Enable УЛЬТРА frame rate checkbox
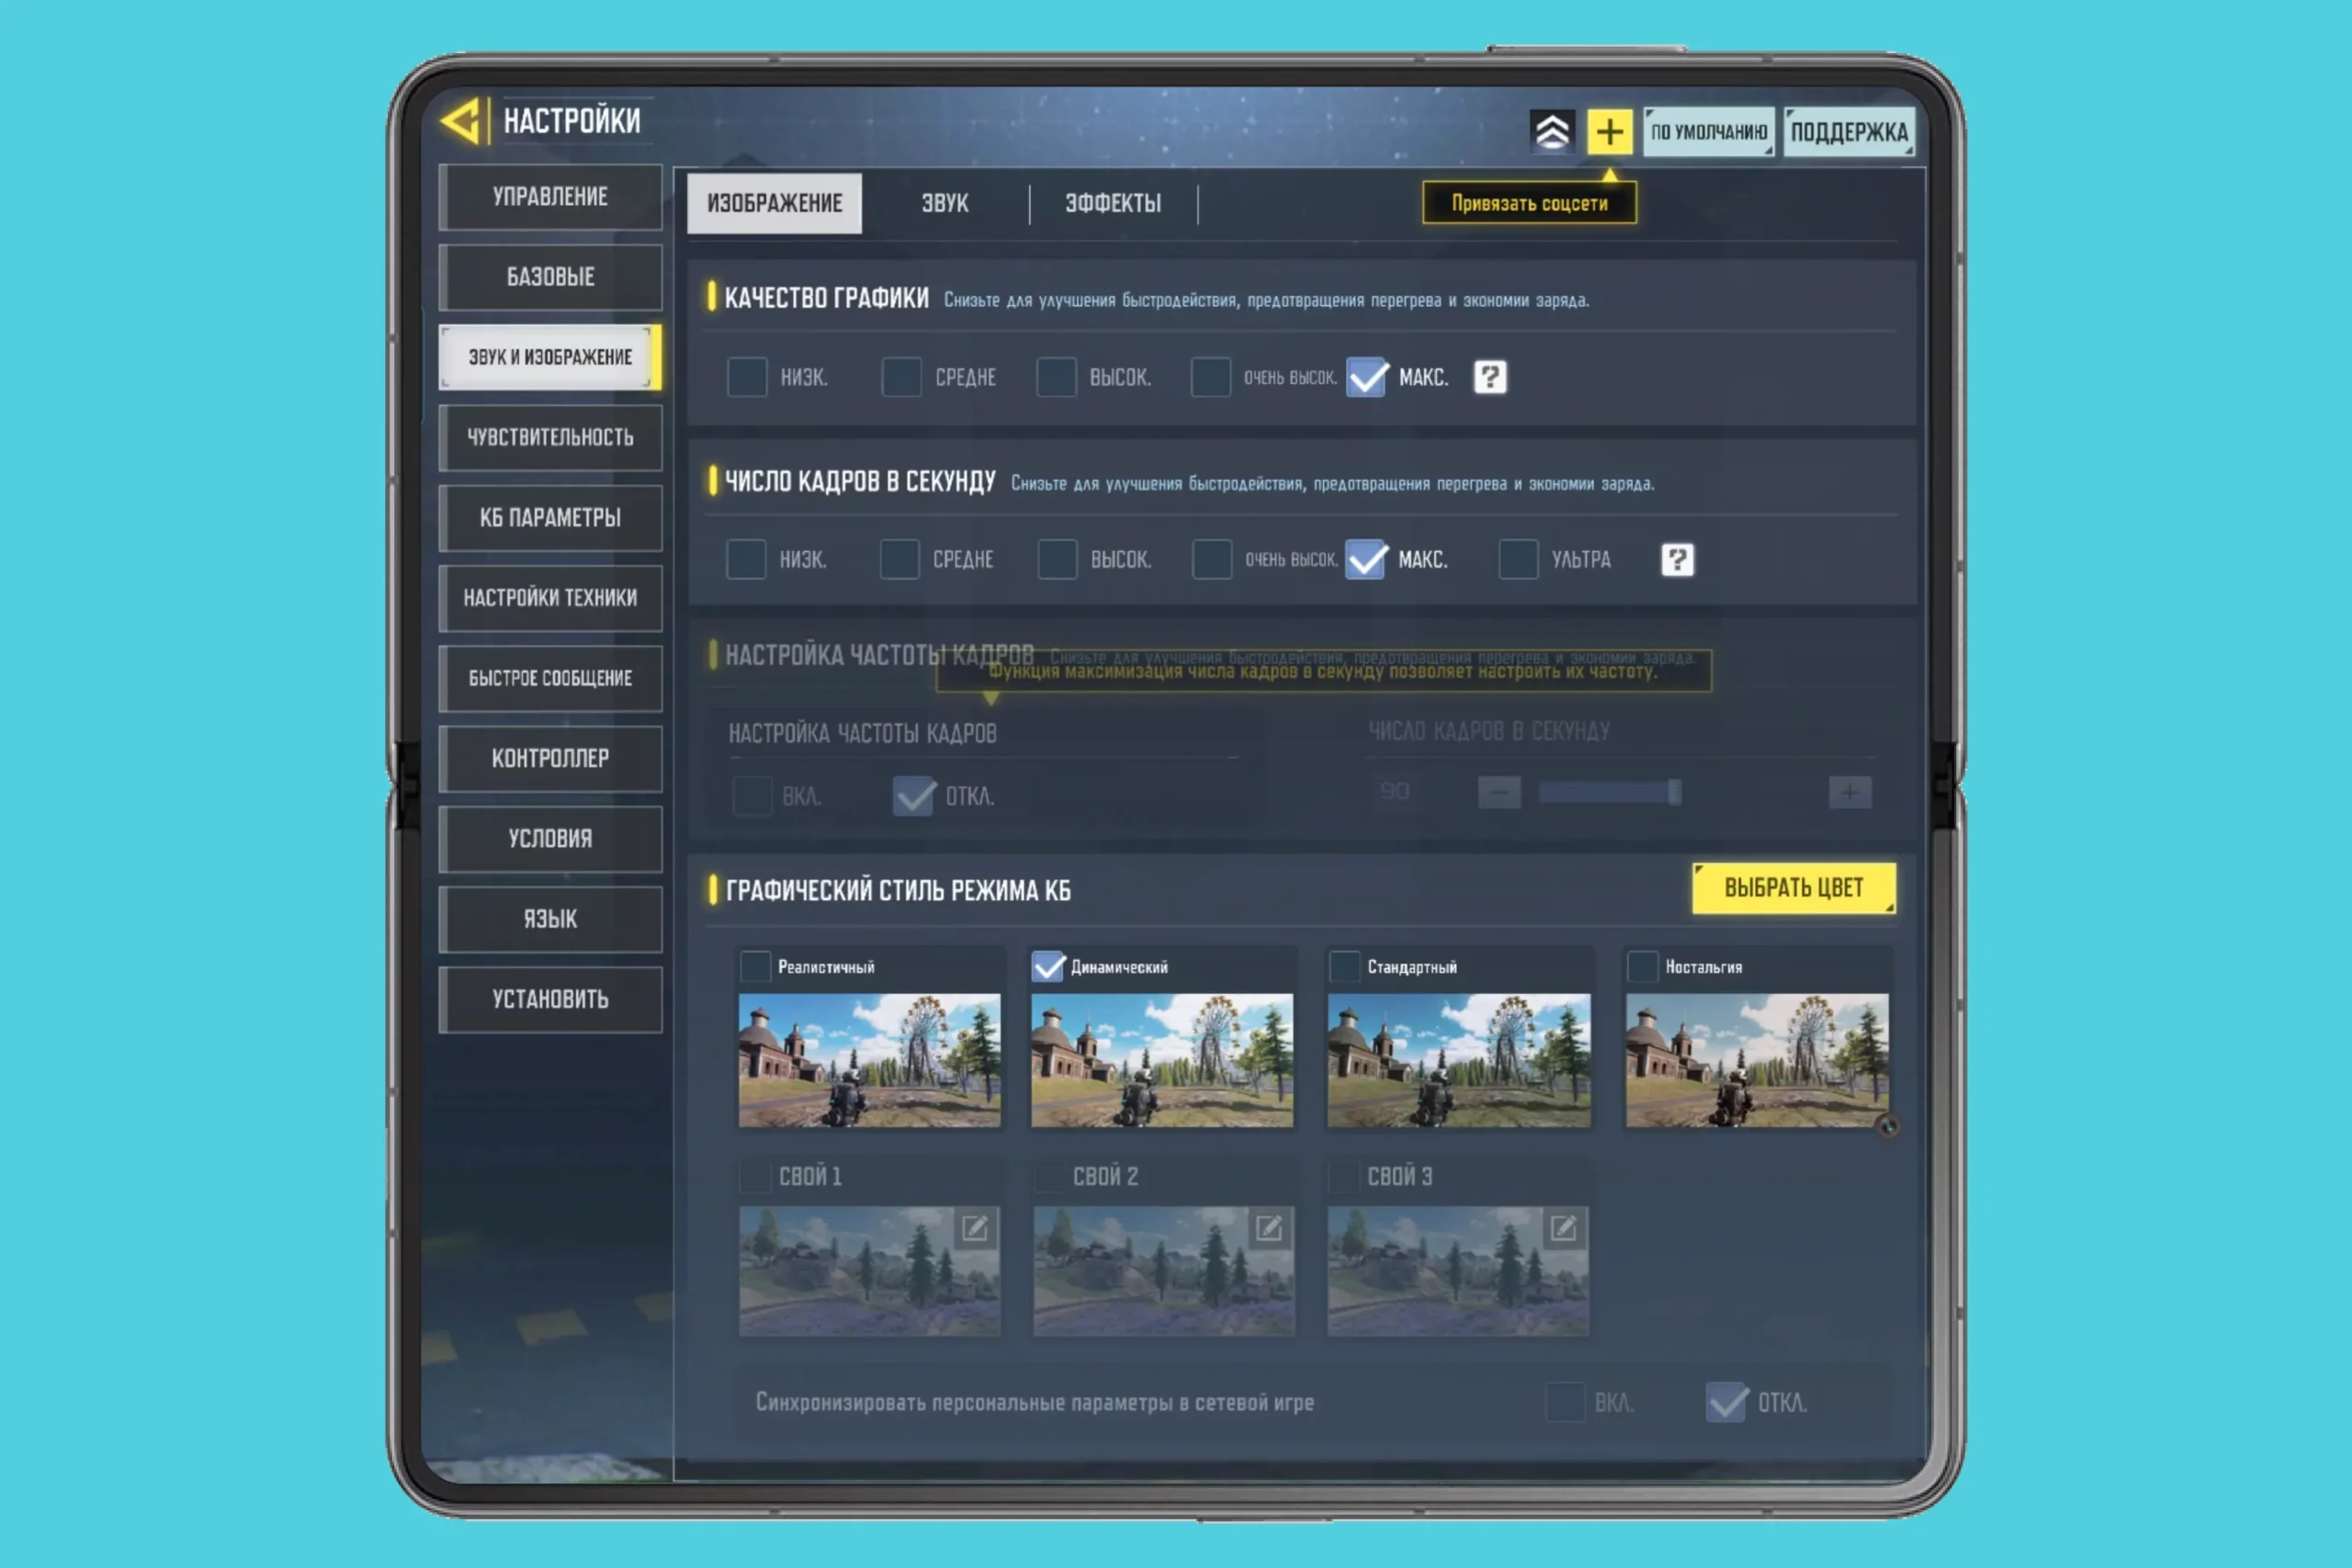Screen dimensions: 2352x1568 pos(1518,559)
